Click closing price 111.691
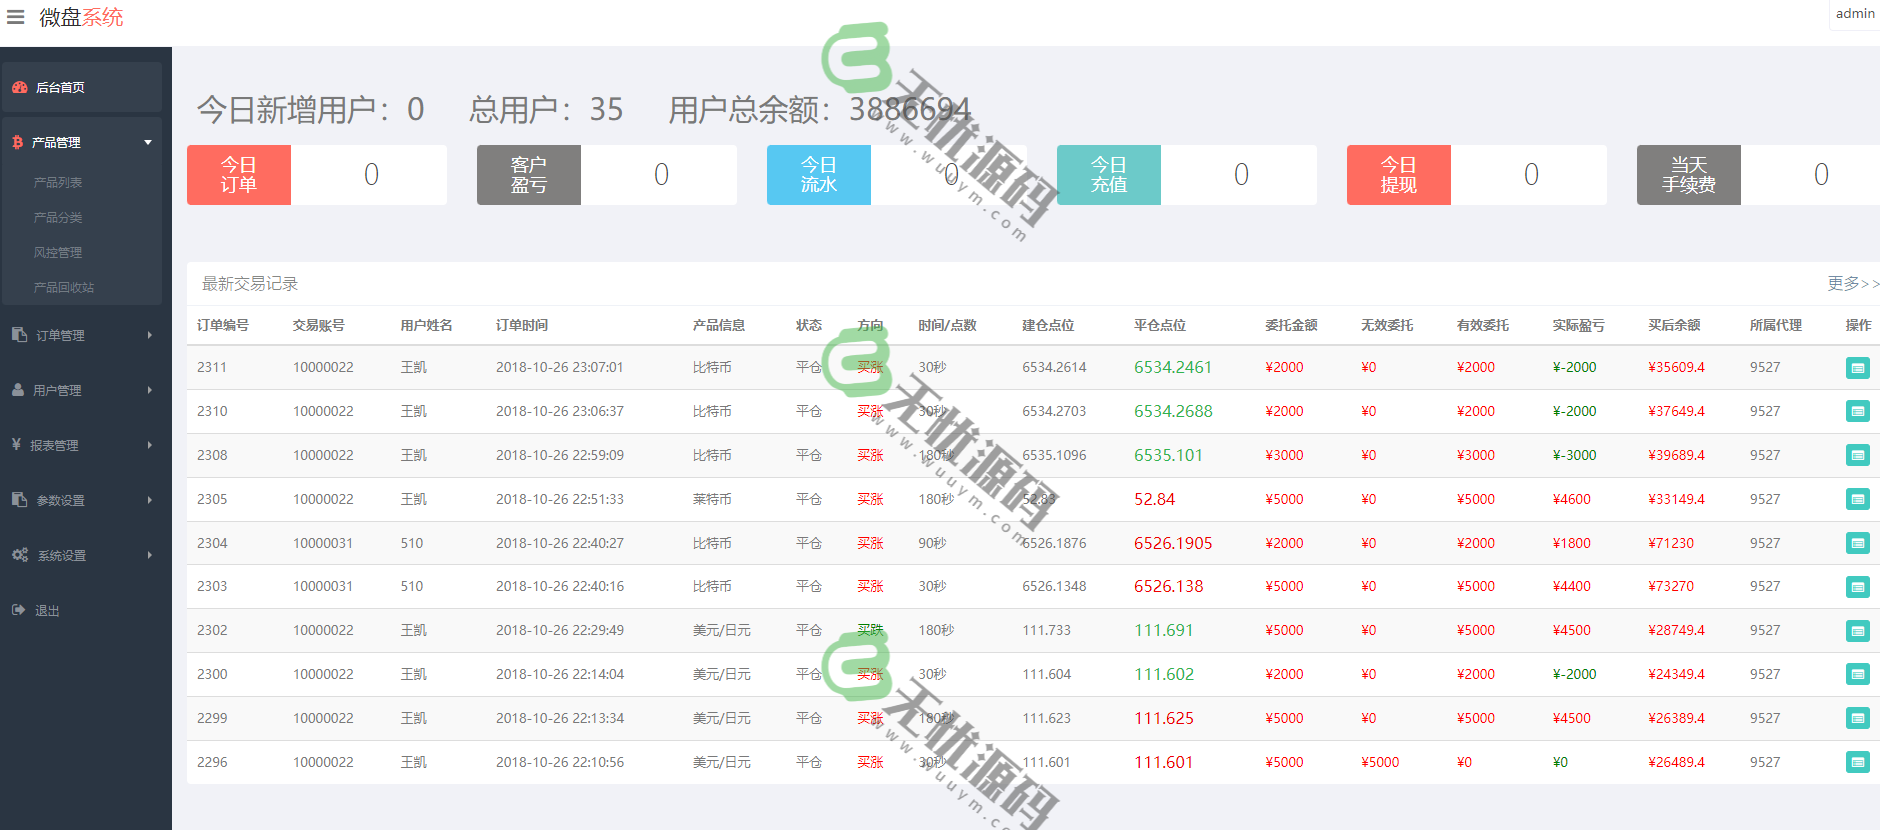The height and width of the screenshot is (830, 1880). pos(1163,630)
